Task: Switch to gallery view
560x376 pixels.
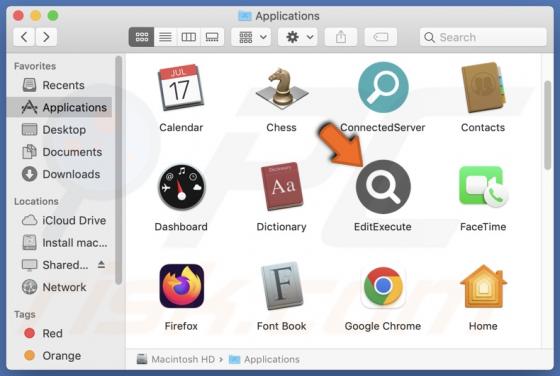Action: (212, 37)
